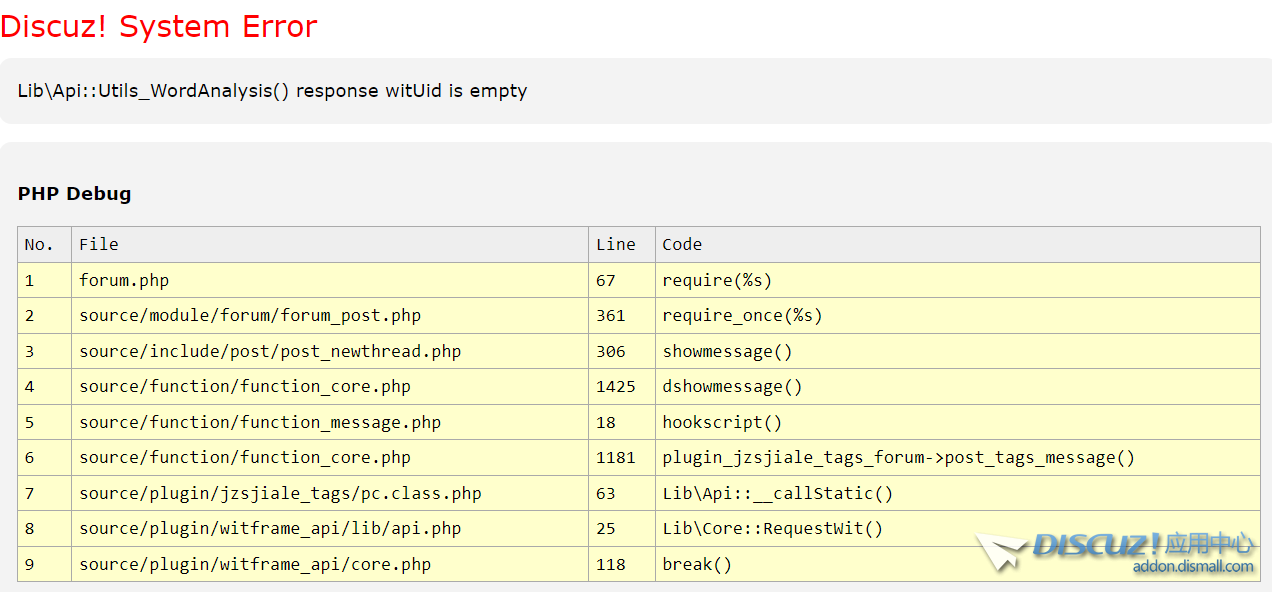Click the jzsjiale_tags pc.class.php path
This screenshot has height=592, width=1272.
coord(280,493)
